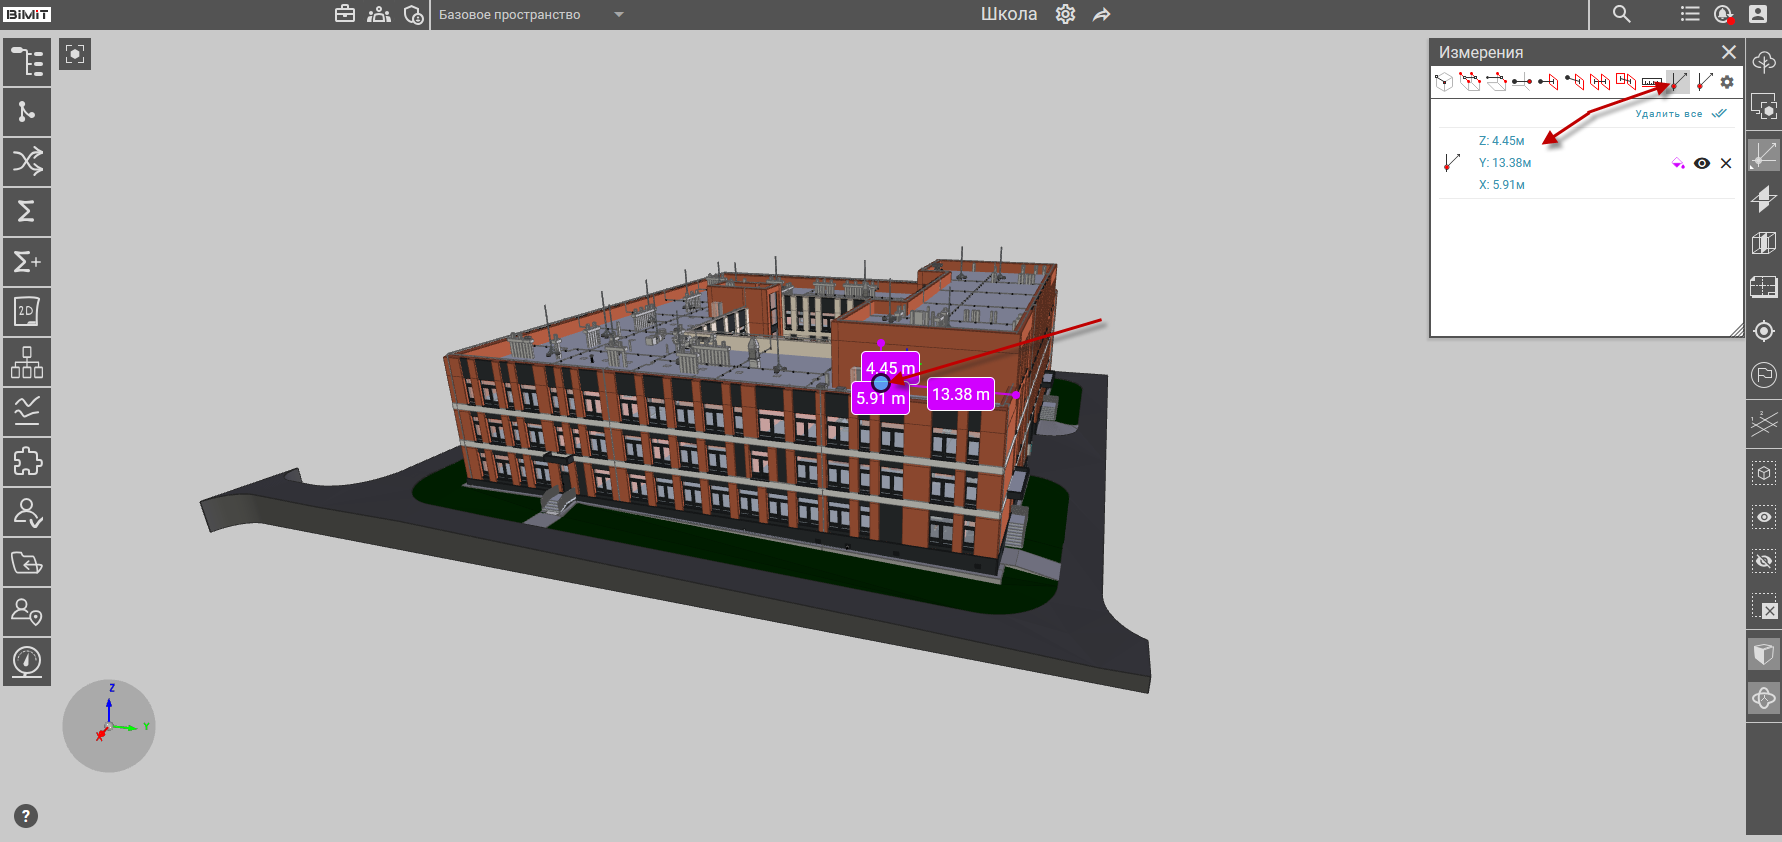Image resolution: width=1782 pixels, height=842 pixels.
Task: Toggle the crossed-out eye hide elements button
Action: pos(1764,562)
